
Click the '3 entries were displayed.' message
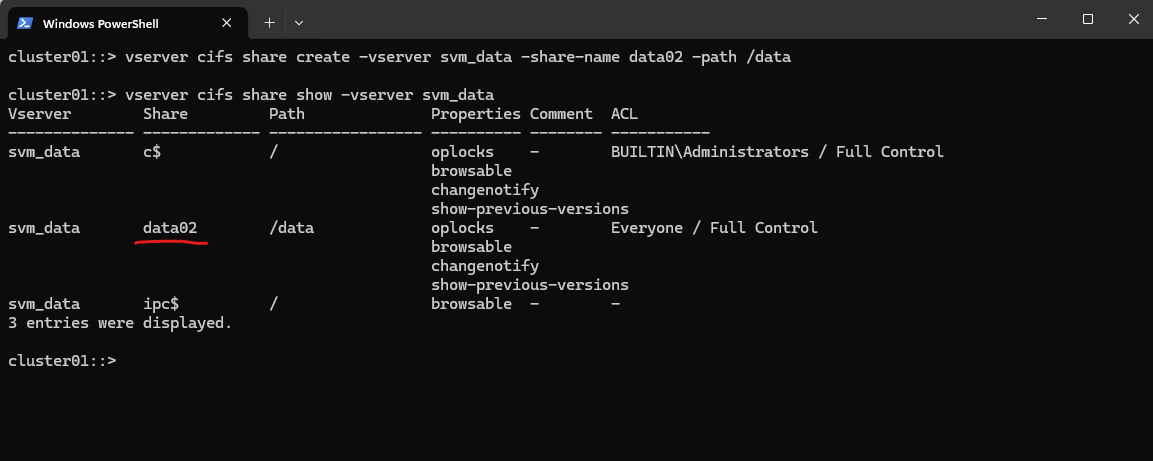tap(120, 323)
